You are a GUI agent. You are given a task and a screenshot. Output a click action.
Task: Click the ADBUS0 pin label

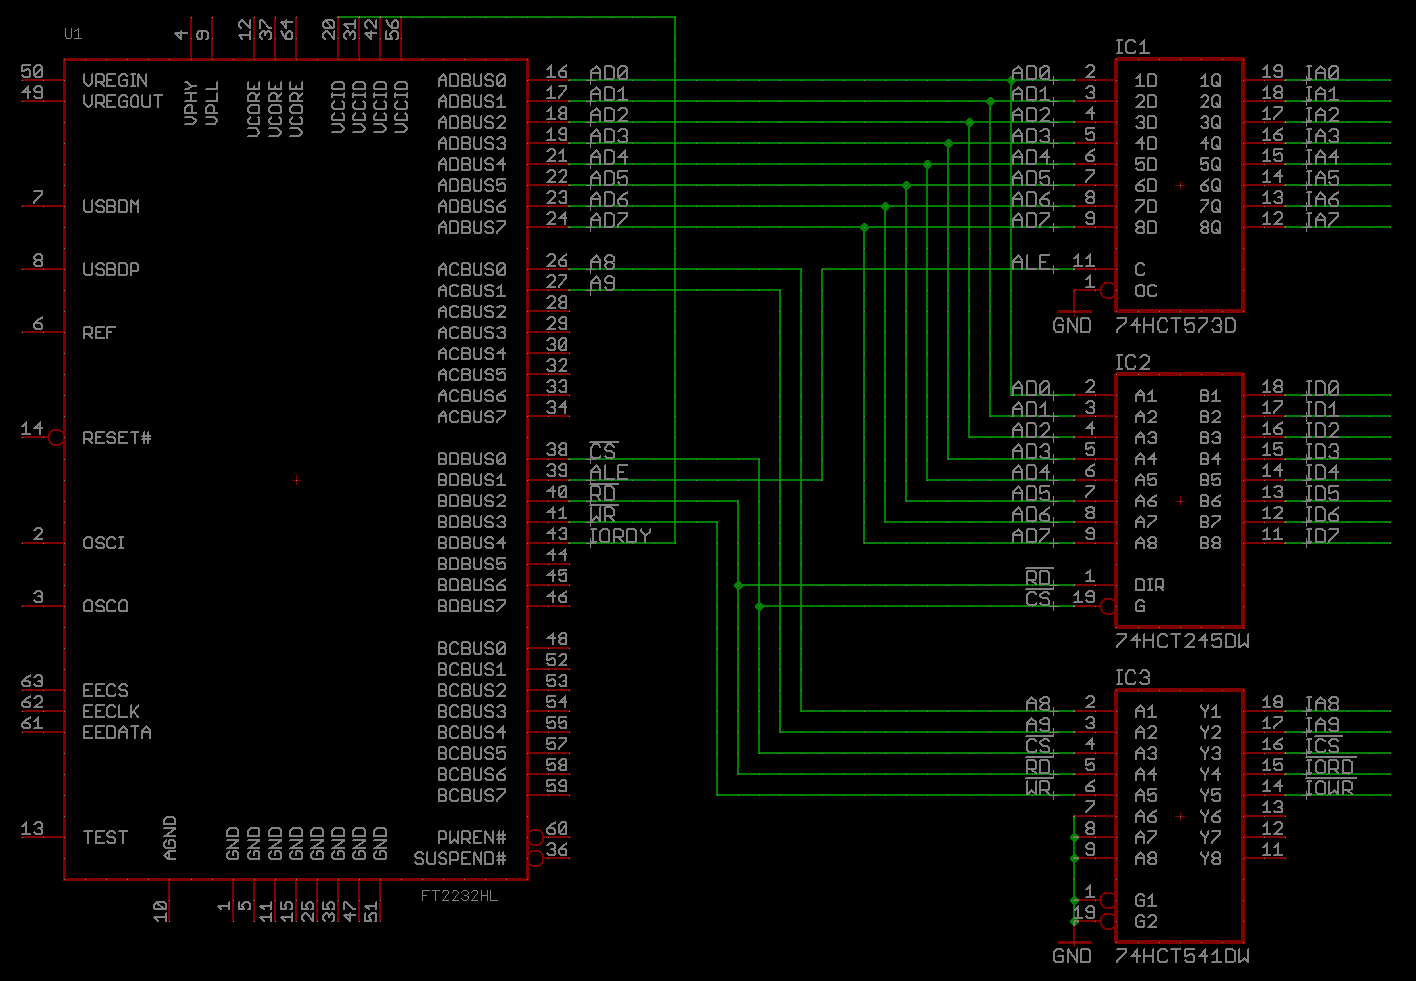(472, 80)
